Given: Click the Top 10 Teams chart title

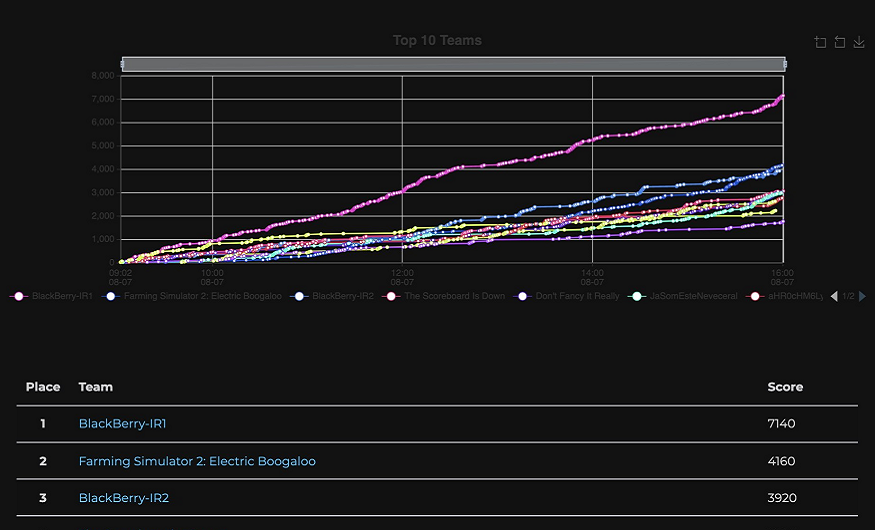Looking at the screenshot, I should [x=437, y=41].
